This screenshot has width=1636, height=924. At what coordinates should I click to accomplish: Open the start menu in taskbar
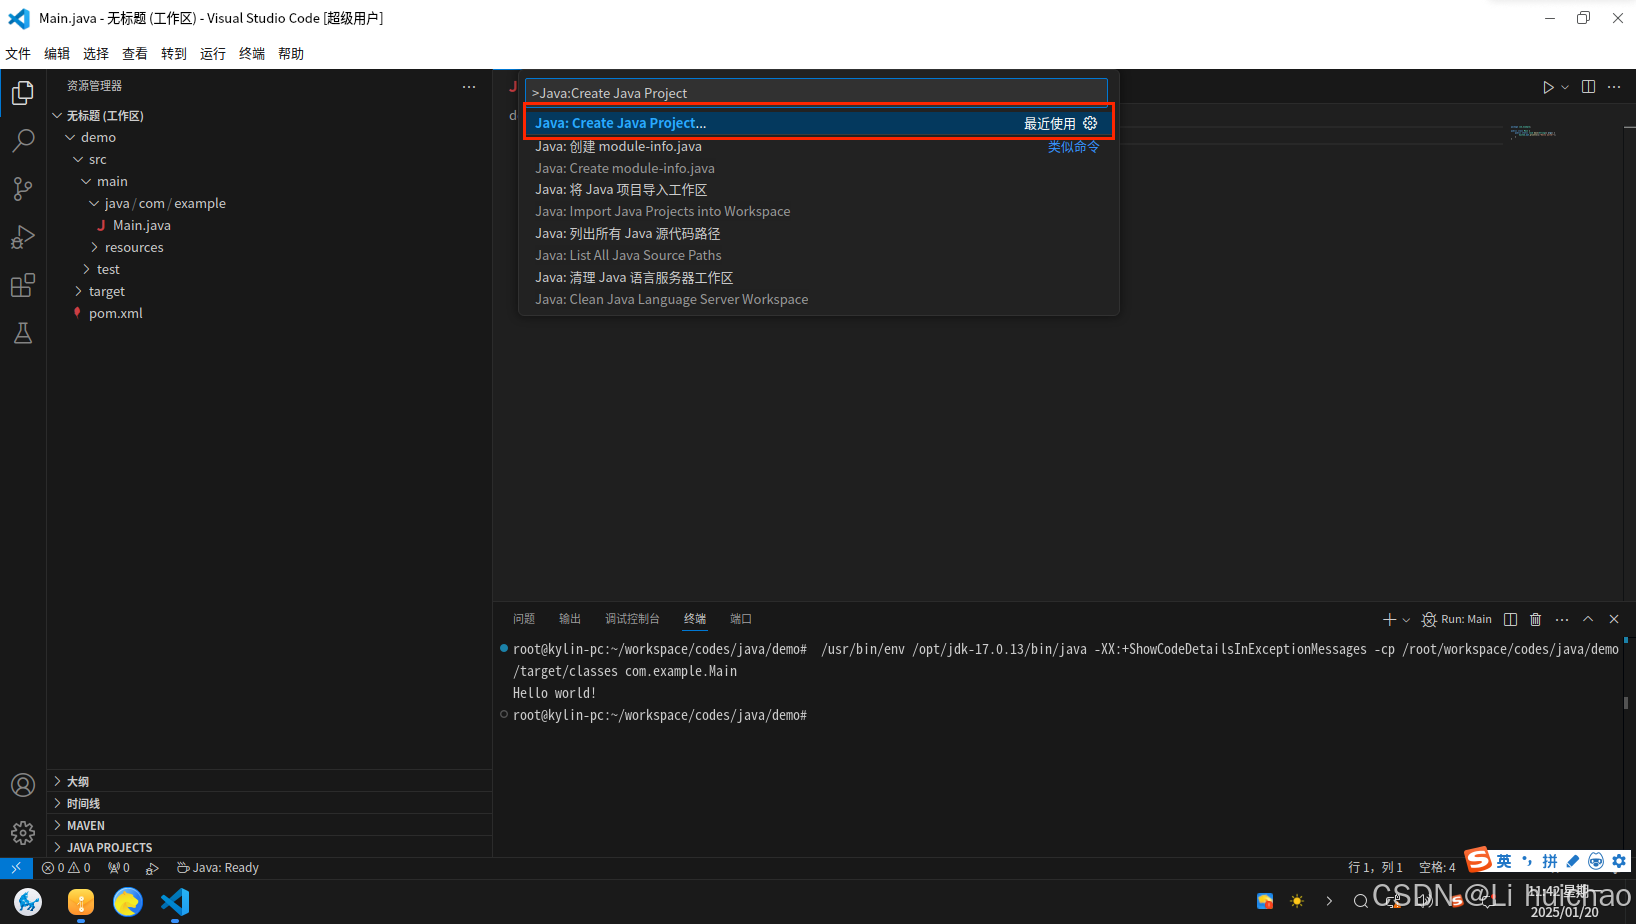[x=28, y=902]
